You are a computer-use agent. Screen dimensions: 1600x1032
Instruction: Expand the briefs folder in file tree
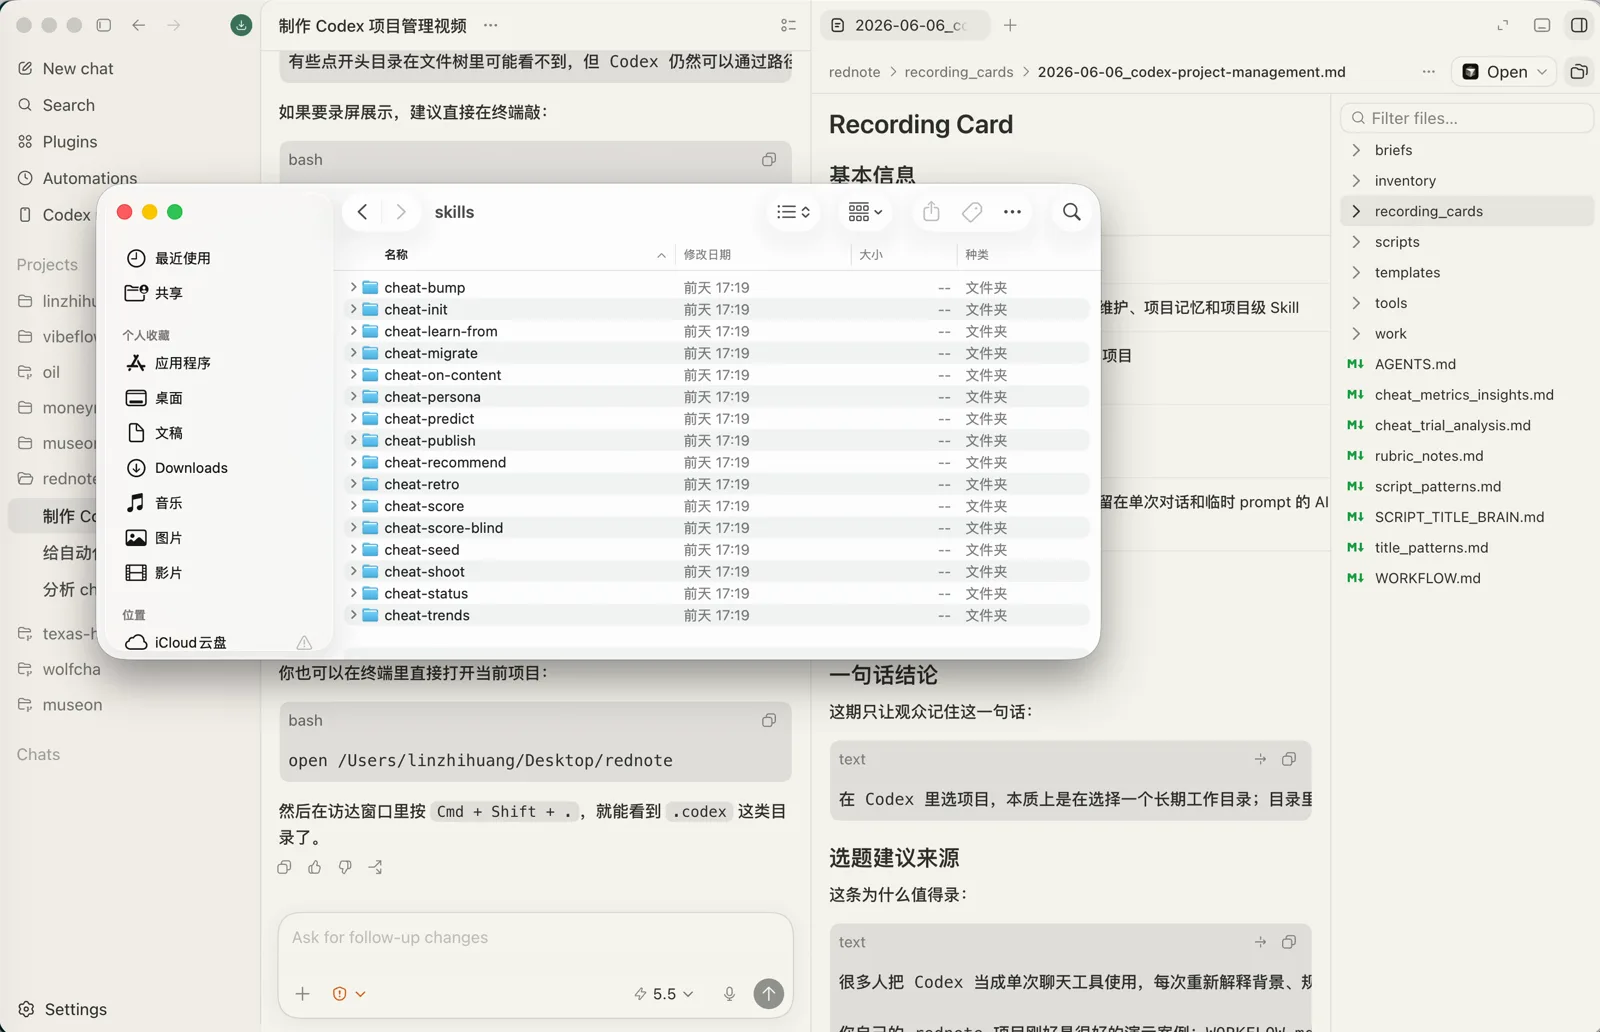click(1357, 150)
